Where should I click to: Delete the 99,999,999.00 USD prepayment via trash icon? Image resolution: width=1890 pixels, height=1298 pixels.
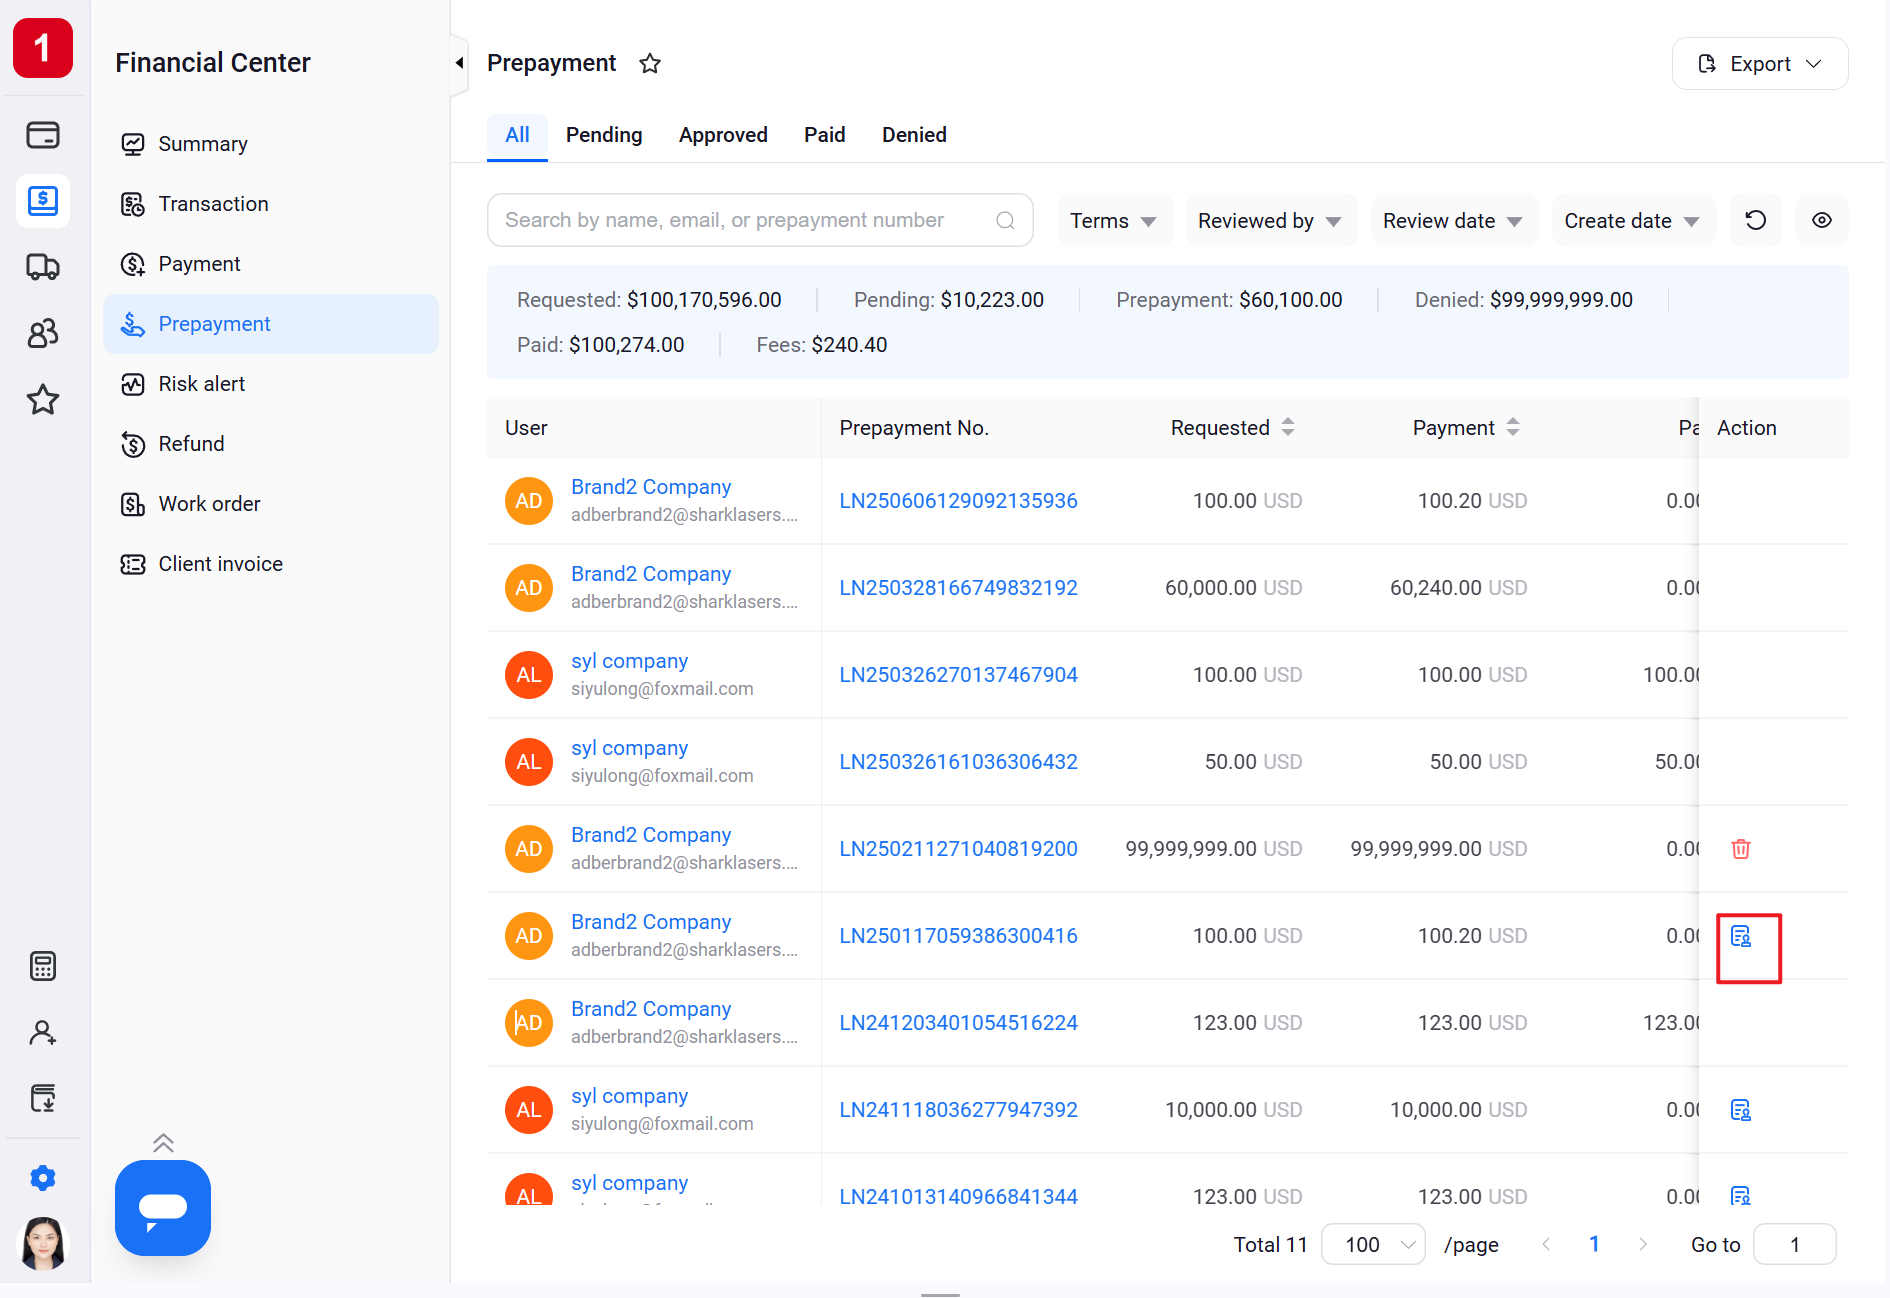tap(1741, 849)
